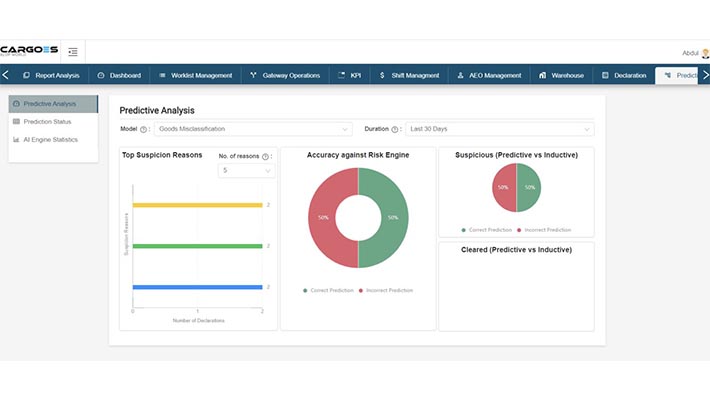The image size is (710, 400).
Task: Expand the Duration dropdown set to Last 30 Days
Action: pyautogui.click(x=499, y=129)
